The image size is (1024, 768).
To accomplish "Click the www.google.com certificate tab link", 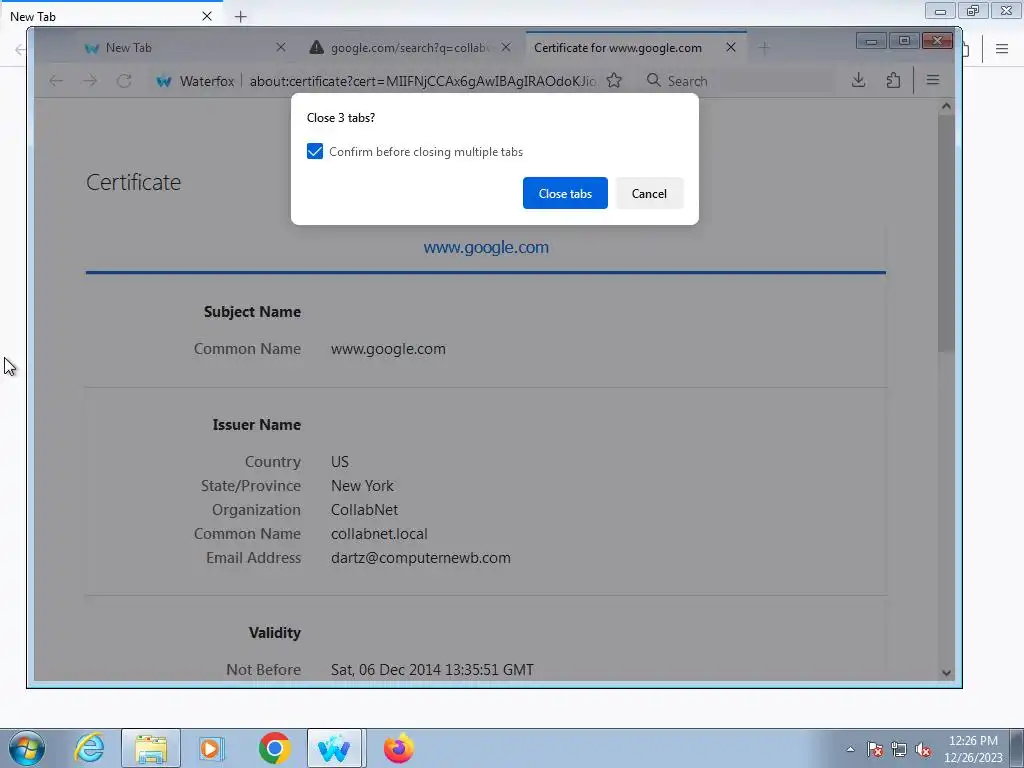I will click(x=486, y=248).
